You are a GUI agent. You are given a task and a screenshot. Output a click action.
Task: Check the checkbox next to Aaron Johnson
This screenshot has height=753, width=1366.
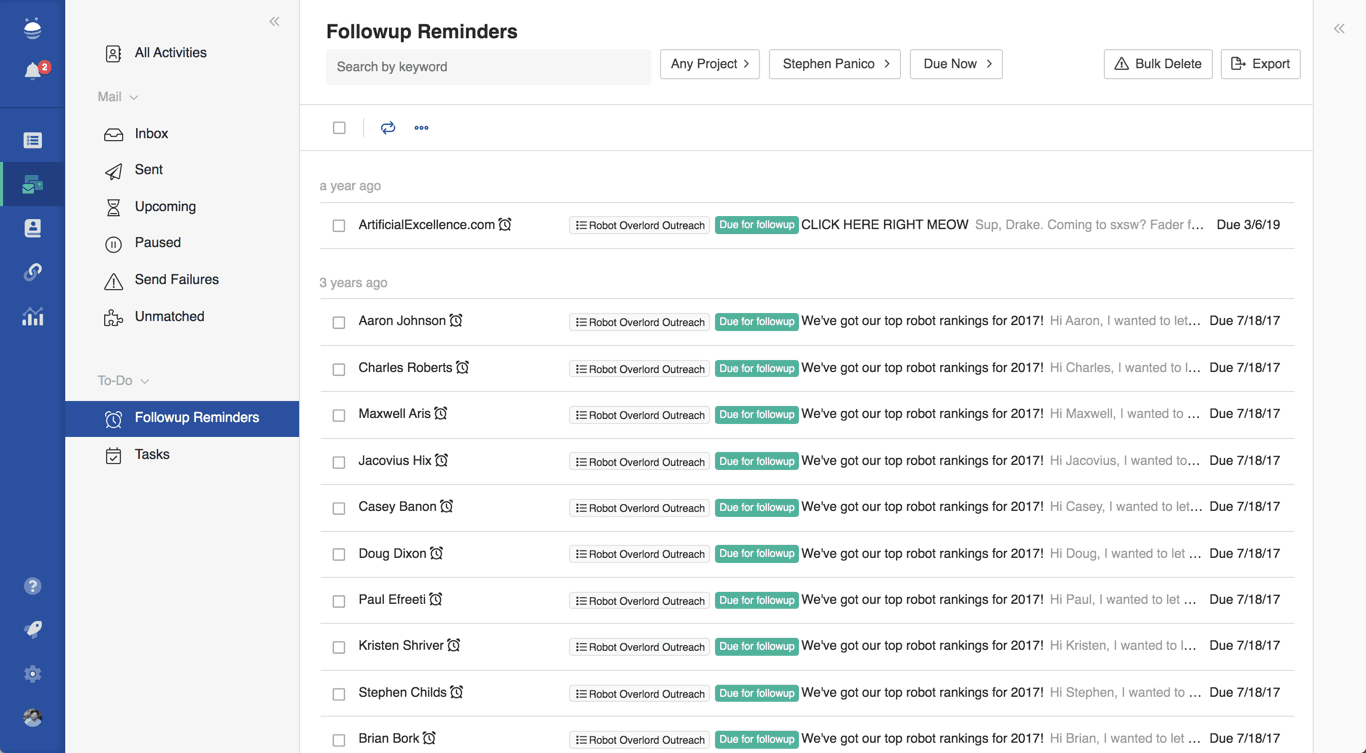tap(338, 321)
